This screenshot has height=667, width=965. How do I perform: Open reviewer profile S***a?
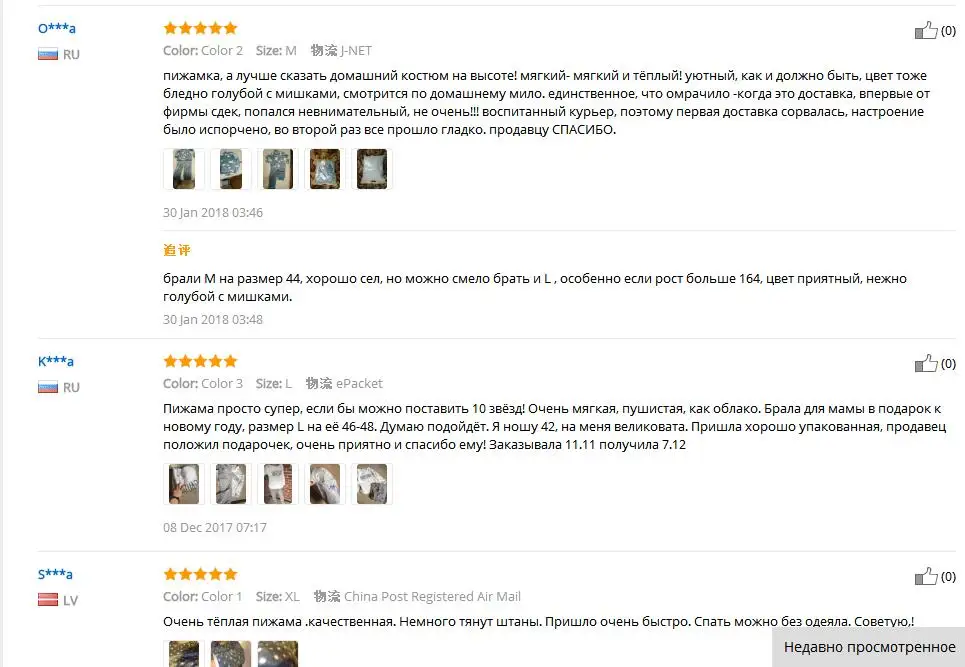point(55,574)
